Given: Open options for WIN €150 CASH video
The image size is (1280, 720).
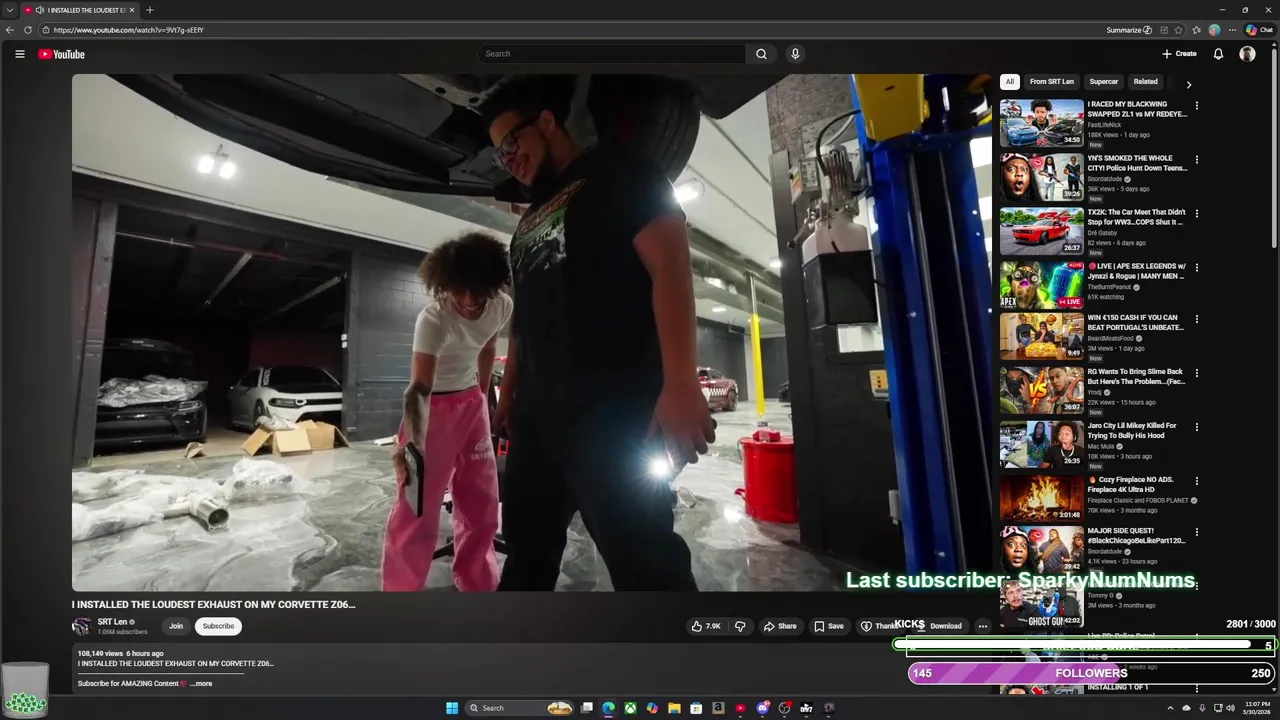Looking at the screenshot, I should pos(1196,319).
